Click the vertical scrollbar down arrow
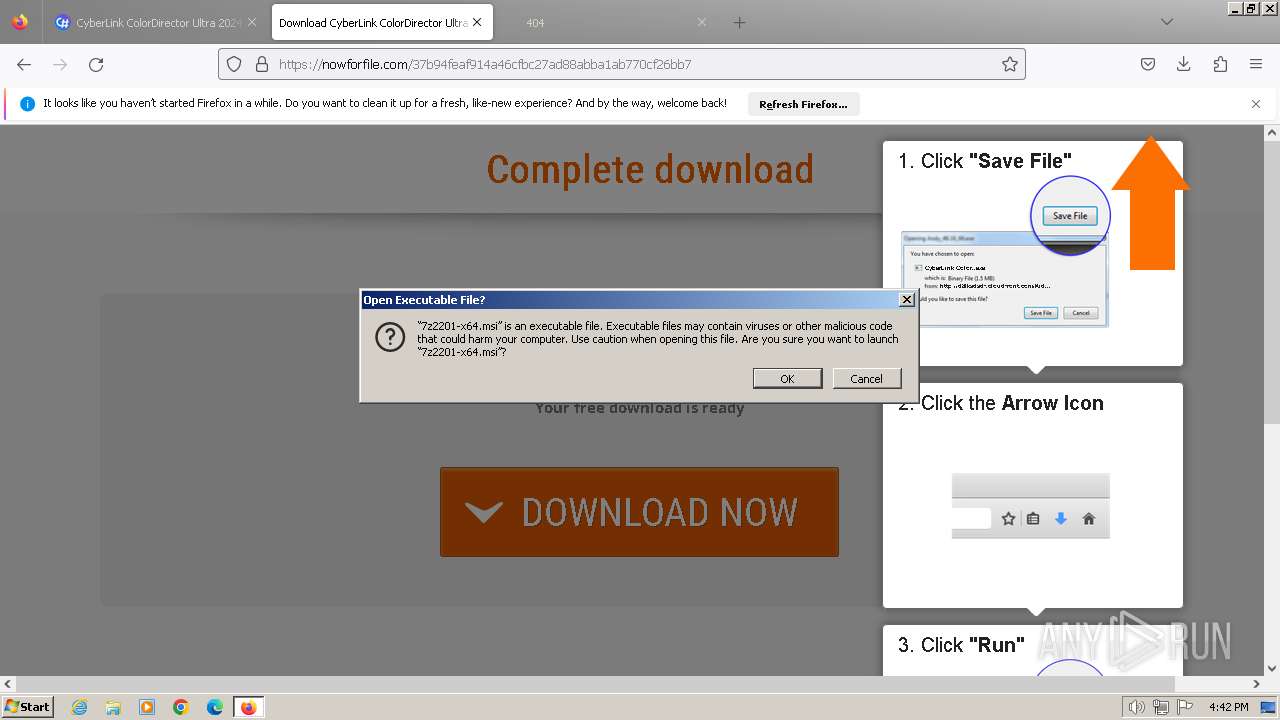 tap(1272, 668)
